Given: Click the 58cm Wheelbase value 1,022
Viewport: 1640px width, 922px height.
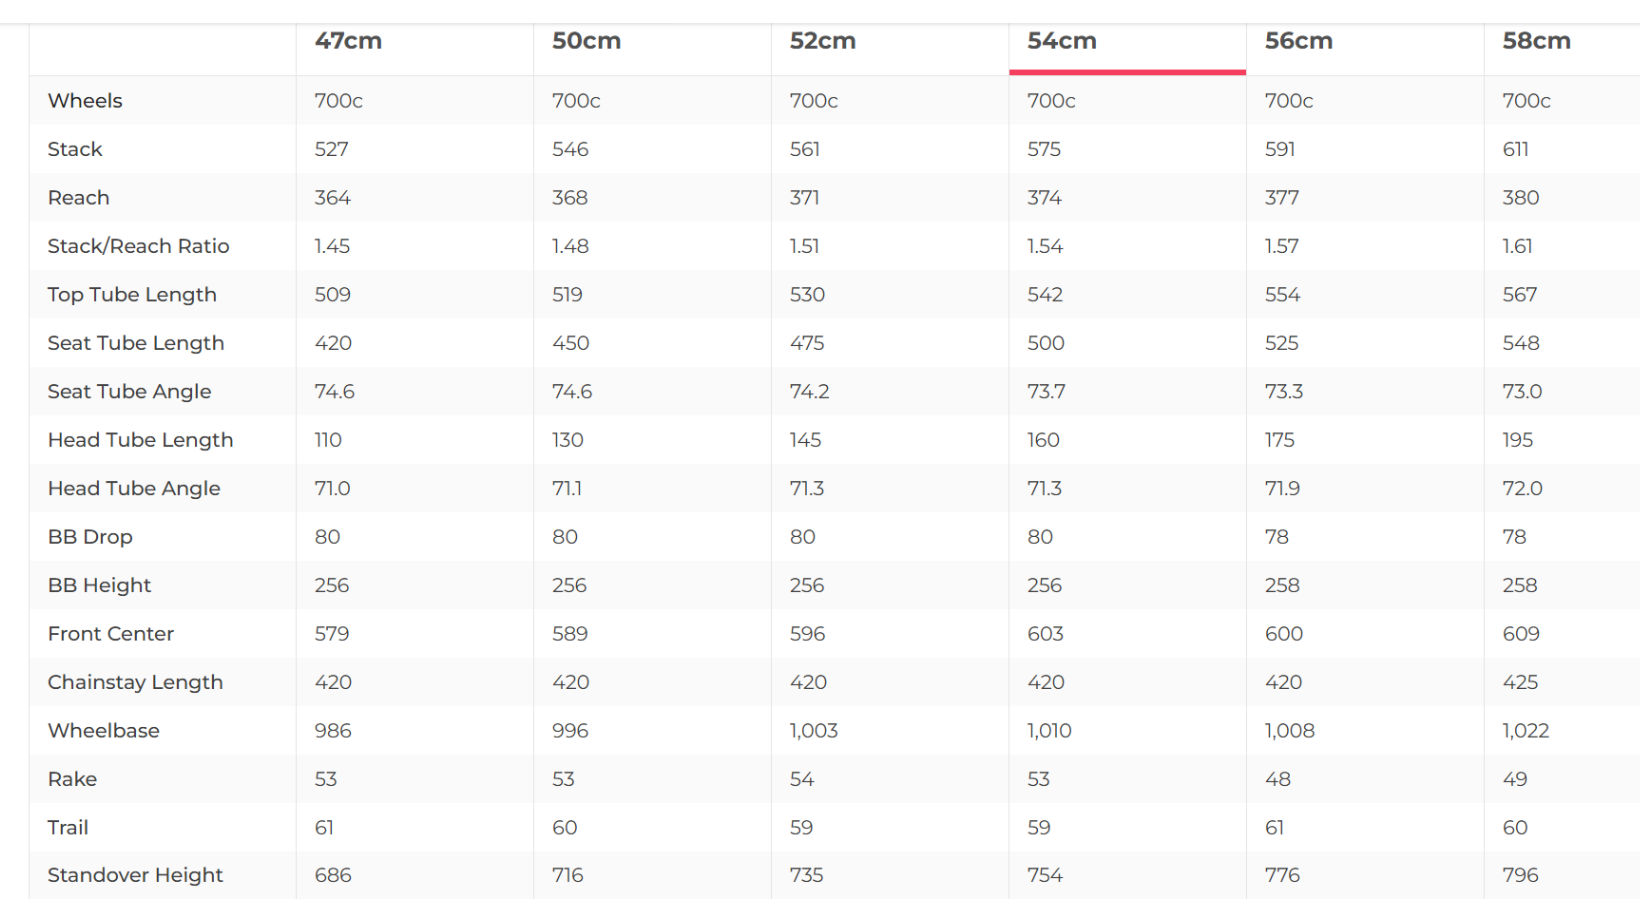Looking at the screenshot, I should [1525, 731].
